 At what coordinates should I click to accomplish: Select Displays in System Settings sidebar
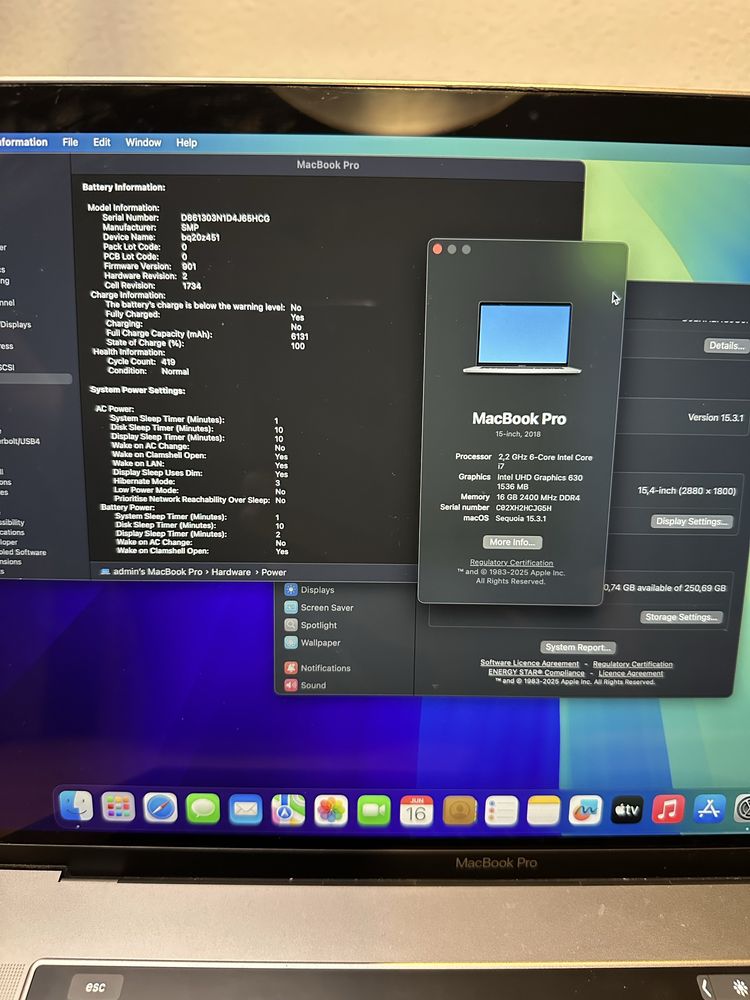[317, 590]
